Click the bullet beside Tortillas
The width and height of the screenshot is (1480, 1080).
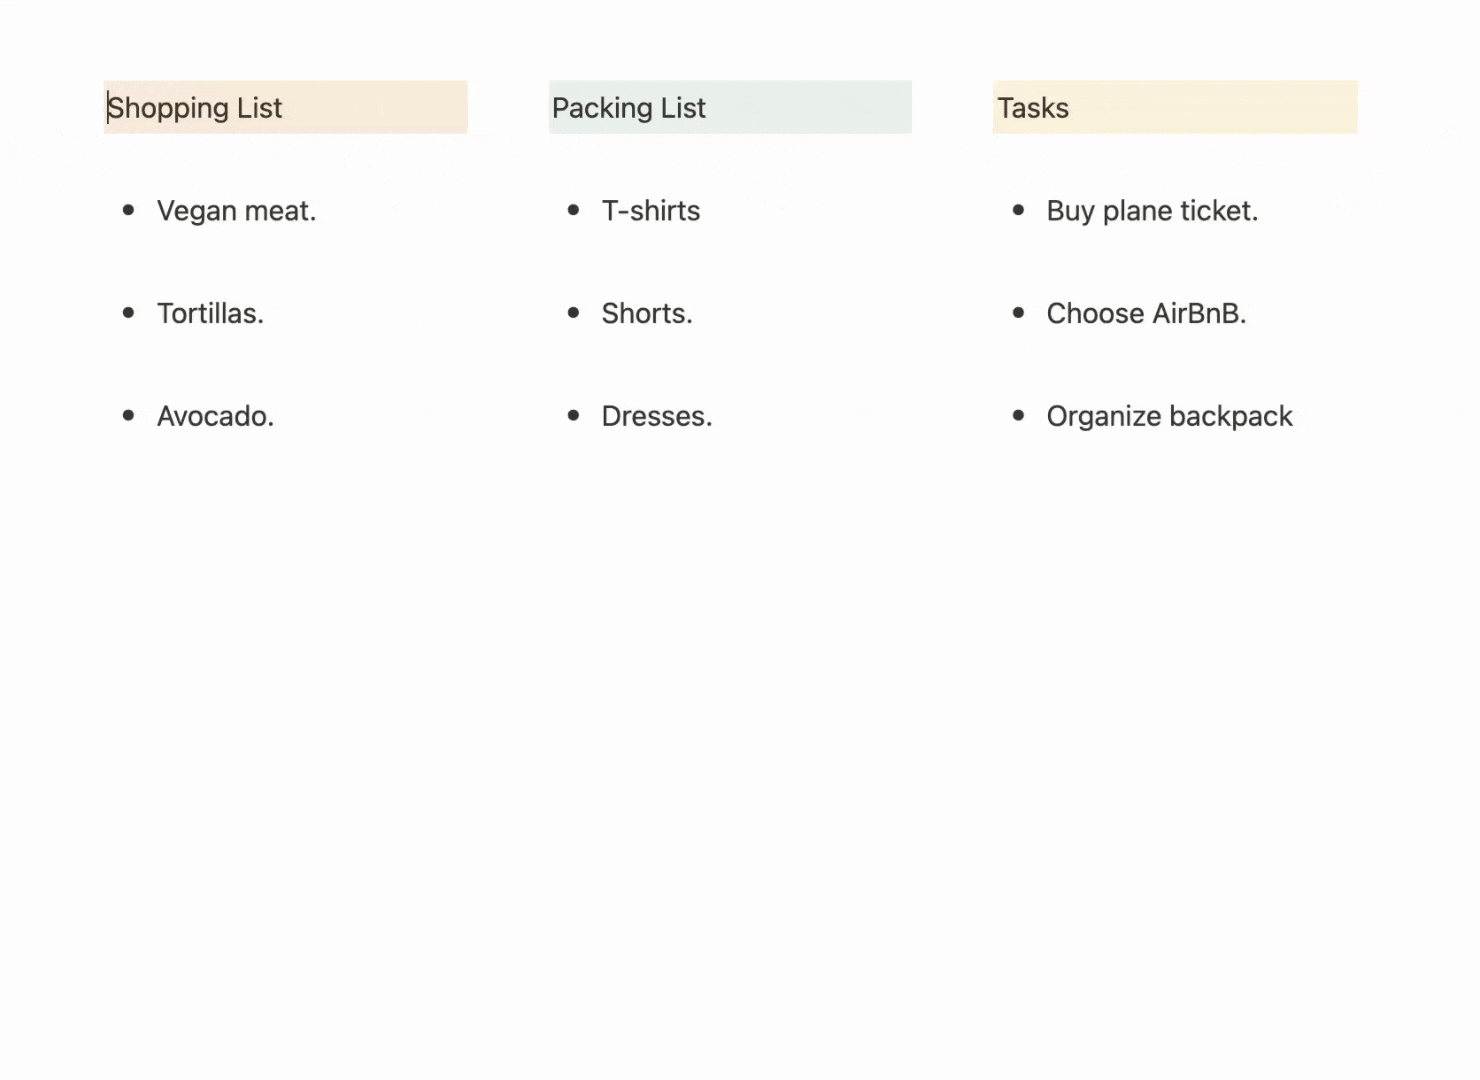[128, 313]
